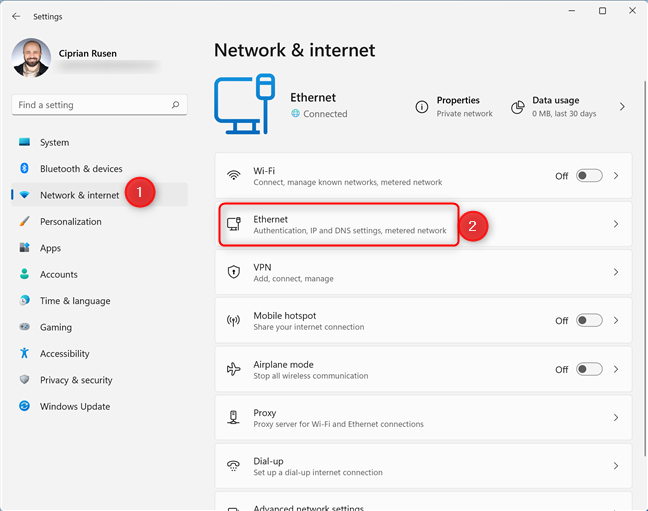
Task: Expand the Mobile hotspot chevron
Action: click(616, 320)
